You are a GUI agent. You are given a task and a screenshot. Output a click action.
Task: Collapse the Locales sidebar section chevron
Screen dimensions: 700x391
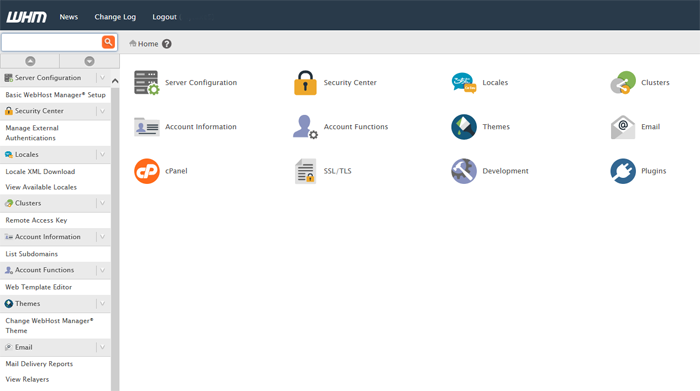(x=102, y=154)
